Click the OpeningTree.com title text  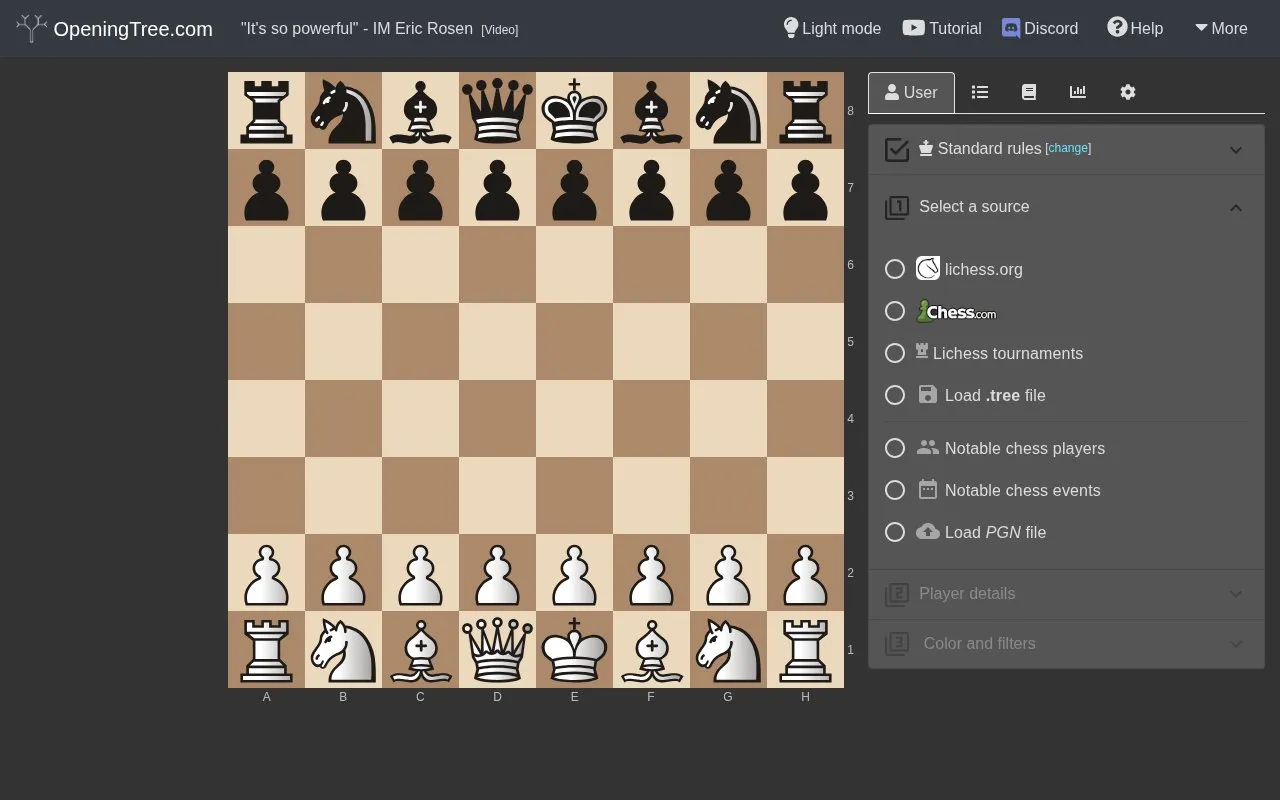click(133, 29)
